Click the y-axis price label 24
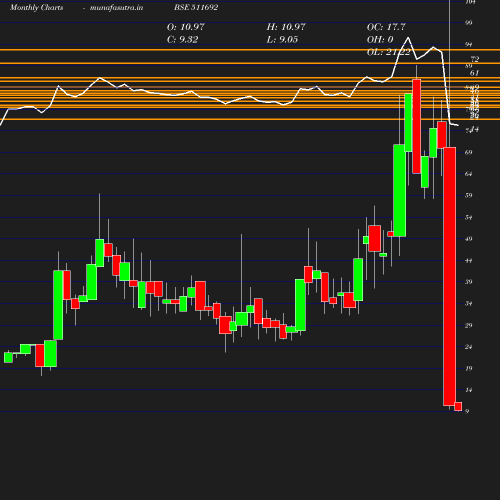The width and height of the screenshot is (500, 500). tap(468, 347)
